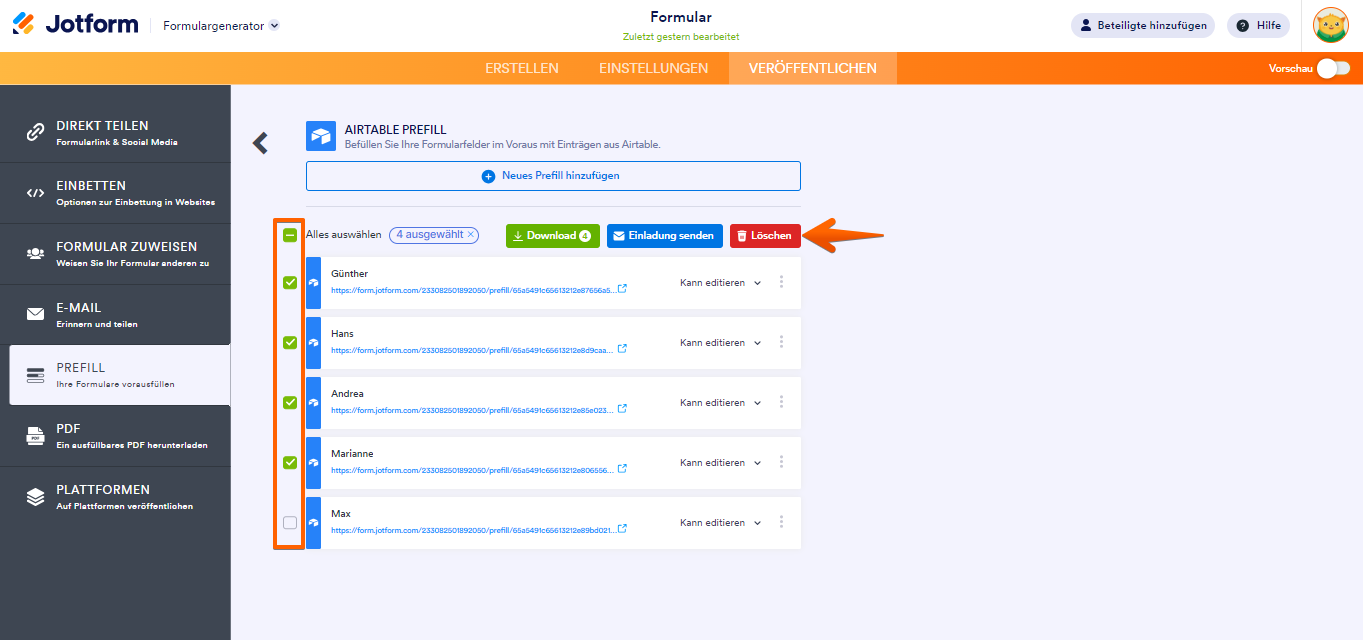Screen dimensions: 1363x640
Task: Expand 'Kann editieren' dropdown for Max
Action: coord(720,523)
